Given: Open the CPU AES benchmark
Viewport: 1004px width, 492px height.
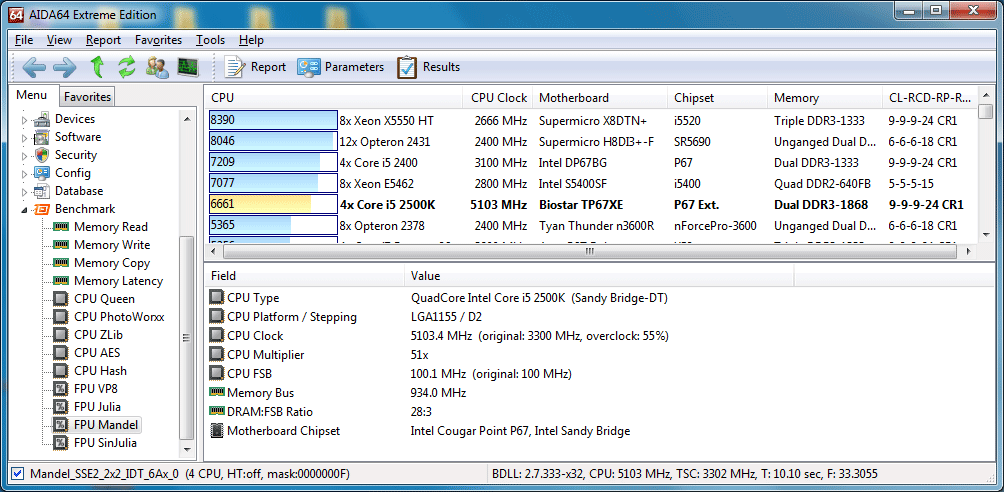Looking at the screenshot, I should (x=97, y=352).
